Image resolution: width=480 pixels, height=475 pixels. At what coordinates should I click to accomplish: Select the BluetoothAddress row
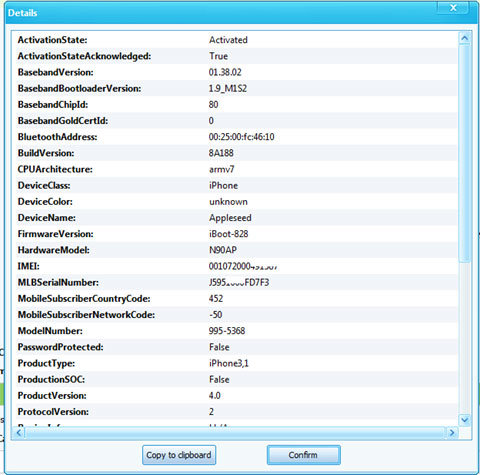[x=237, y=137]
